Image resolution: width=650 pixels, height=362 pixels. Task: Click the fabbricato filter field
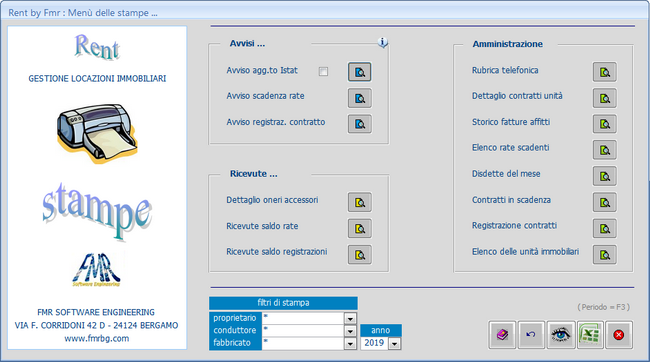(x=303, y=343)
